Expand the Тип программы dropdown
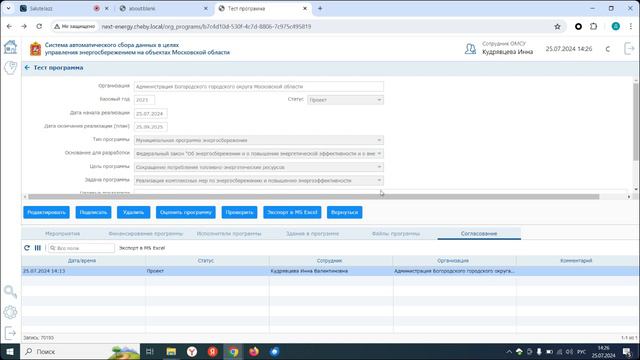This screenshot has width=640, height=360. 379,140
